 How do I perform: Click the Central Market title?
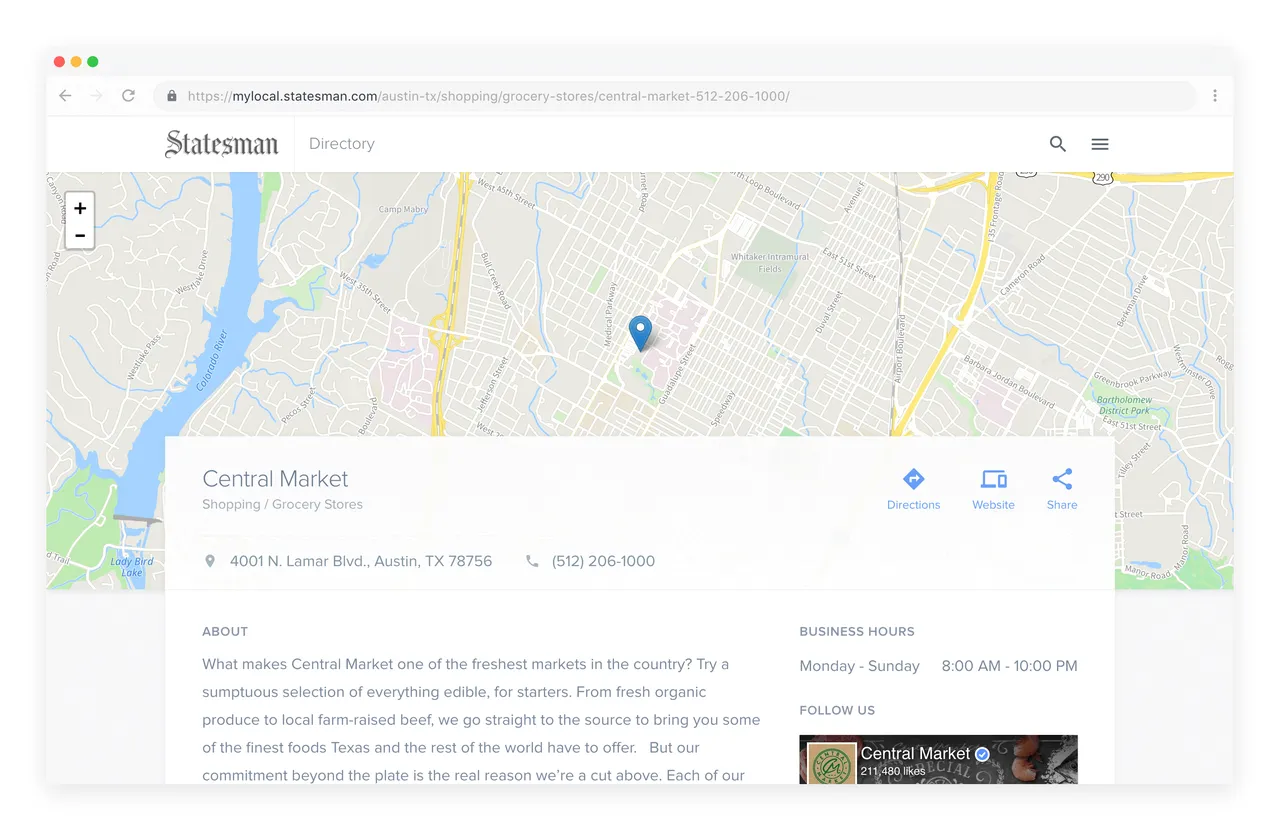tap(275, 479)
